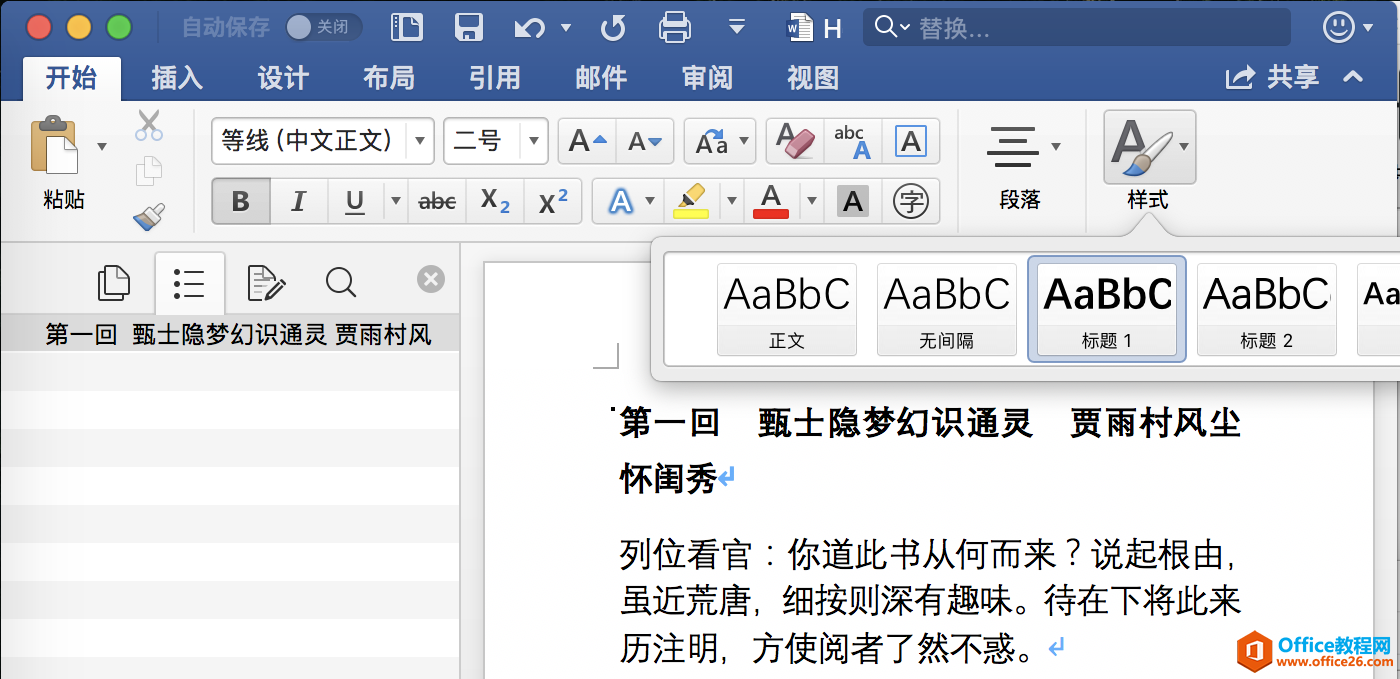
Task: Switch to the 开始 Home tab
Action: pyautogui.click(x=71, y=78)
